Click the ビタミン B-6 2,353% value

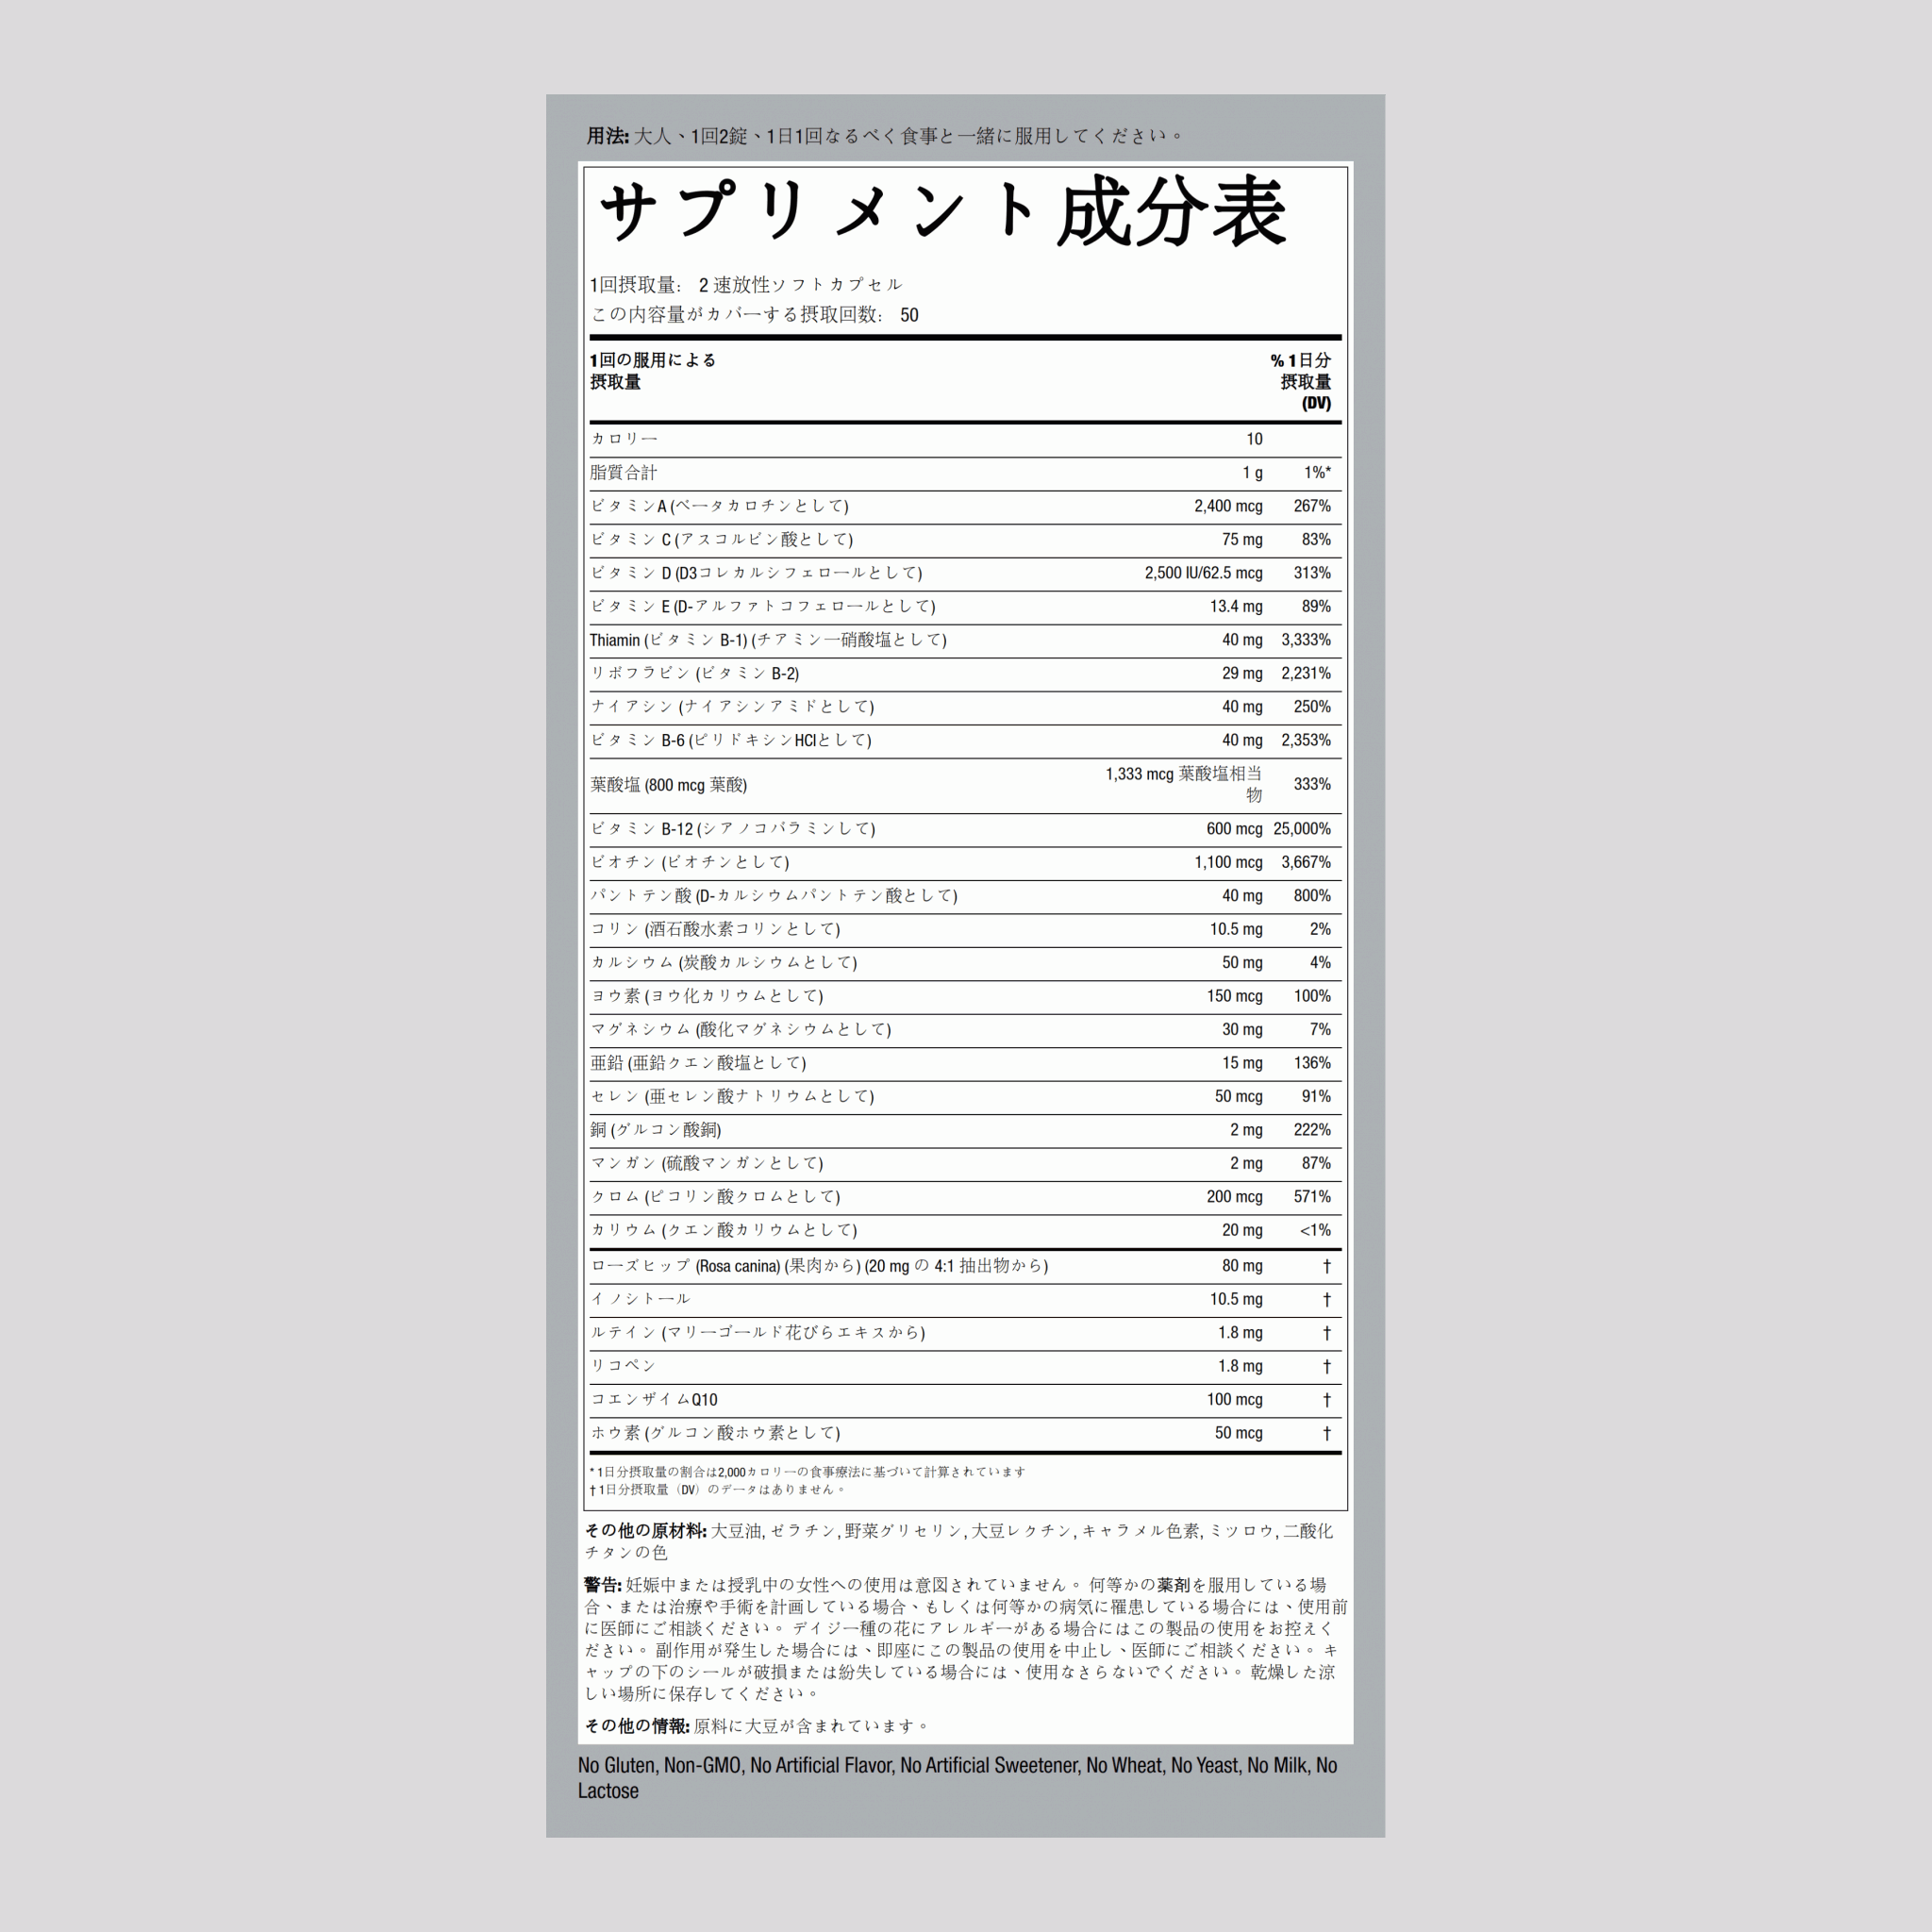coord(1306,740)
